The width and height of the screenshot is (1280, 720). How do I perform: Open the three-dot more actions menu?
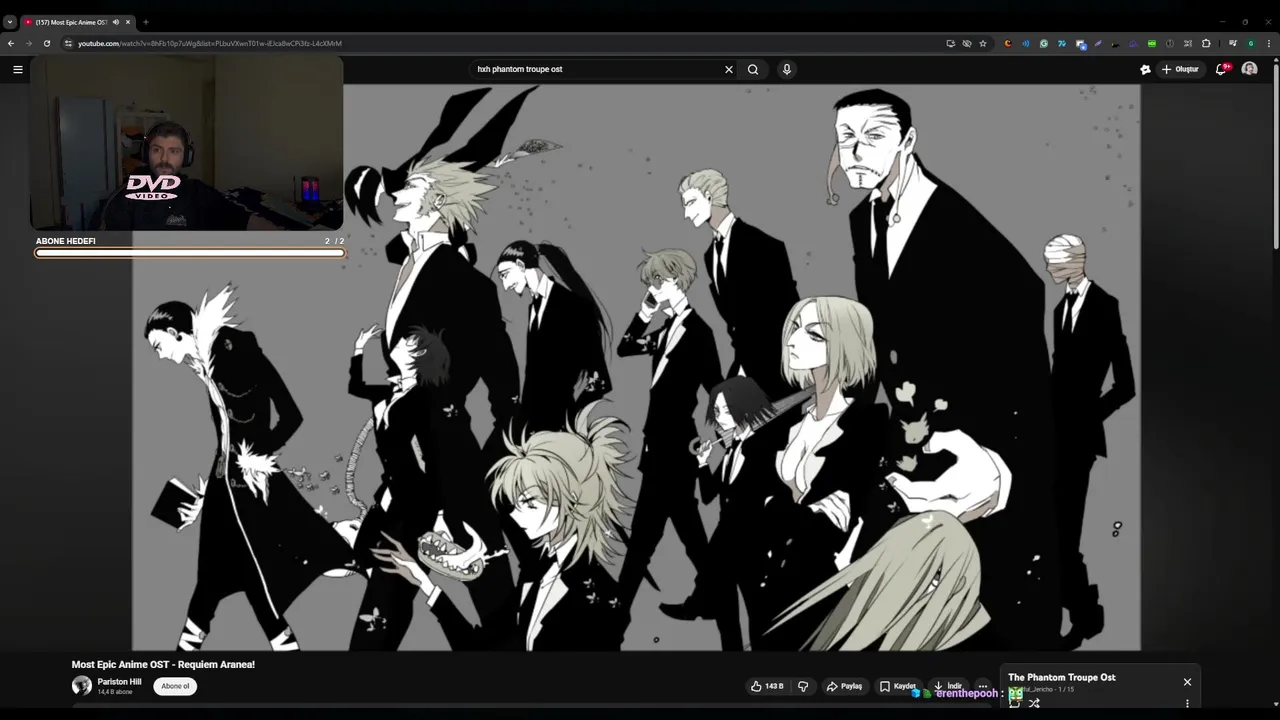click(x=982, y=686)
